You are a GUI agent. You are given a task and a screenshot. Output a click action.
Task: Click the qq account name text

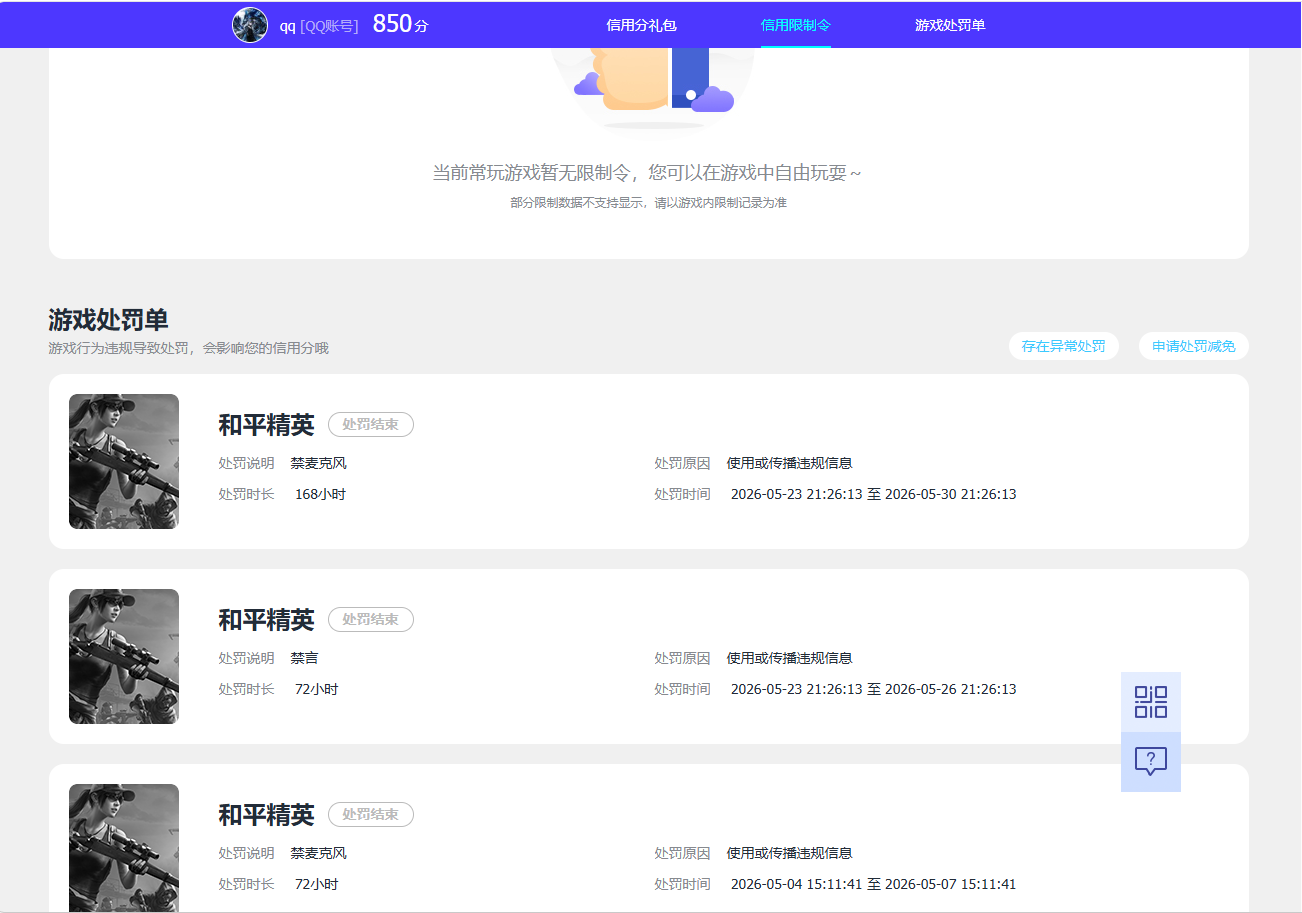pyautogui.click(x=287, y=26)
